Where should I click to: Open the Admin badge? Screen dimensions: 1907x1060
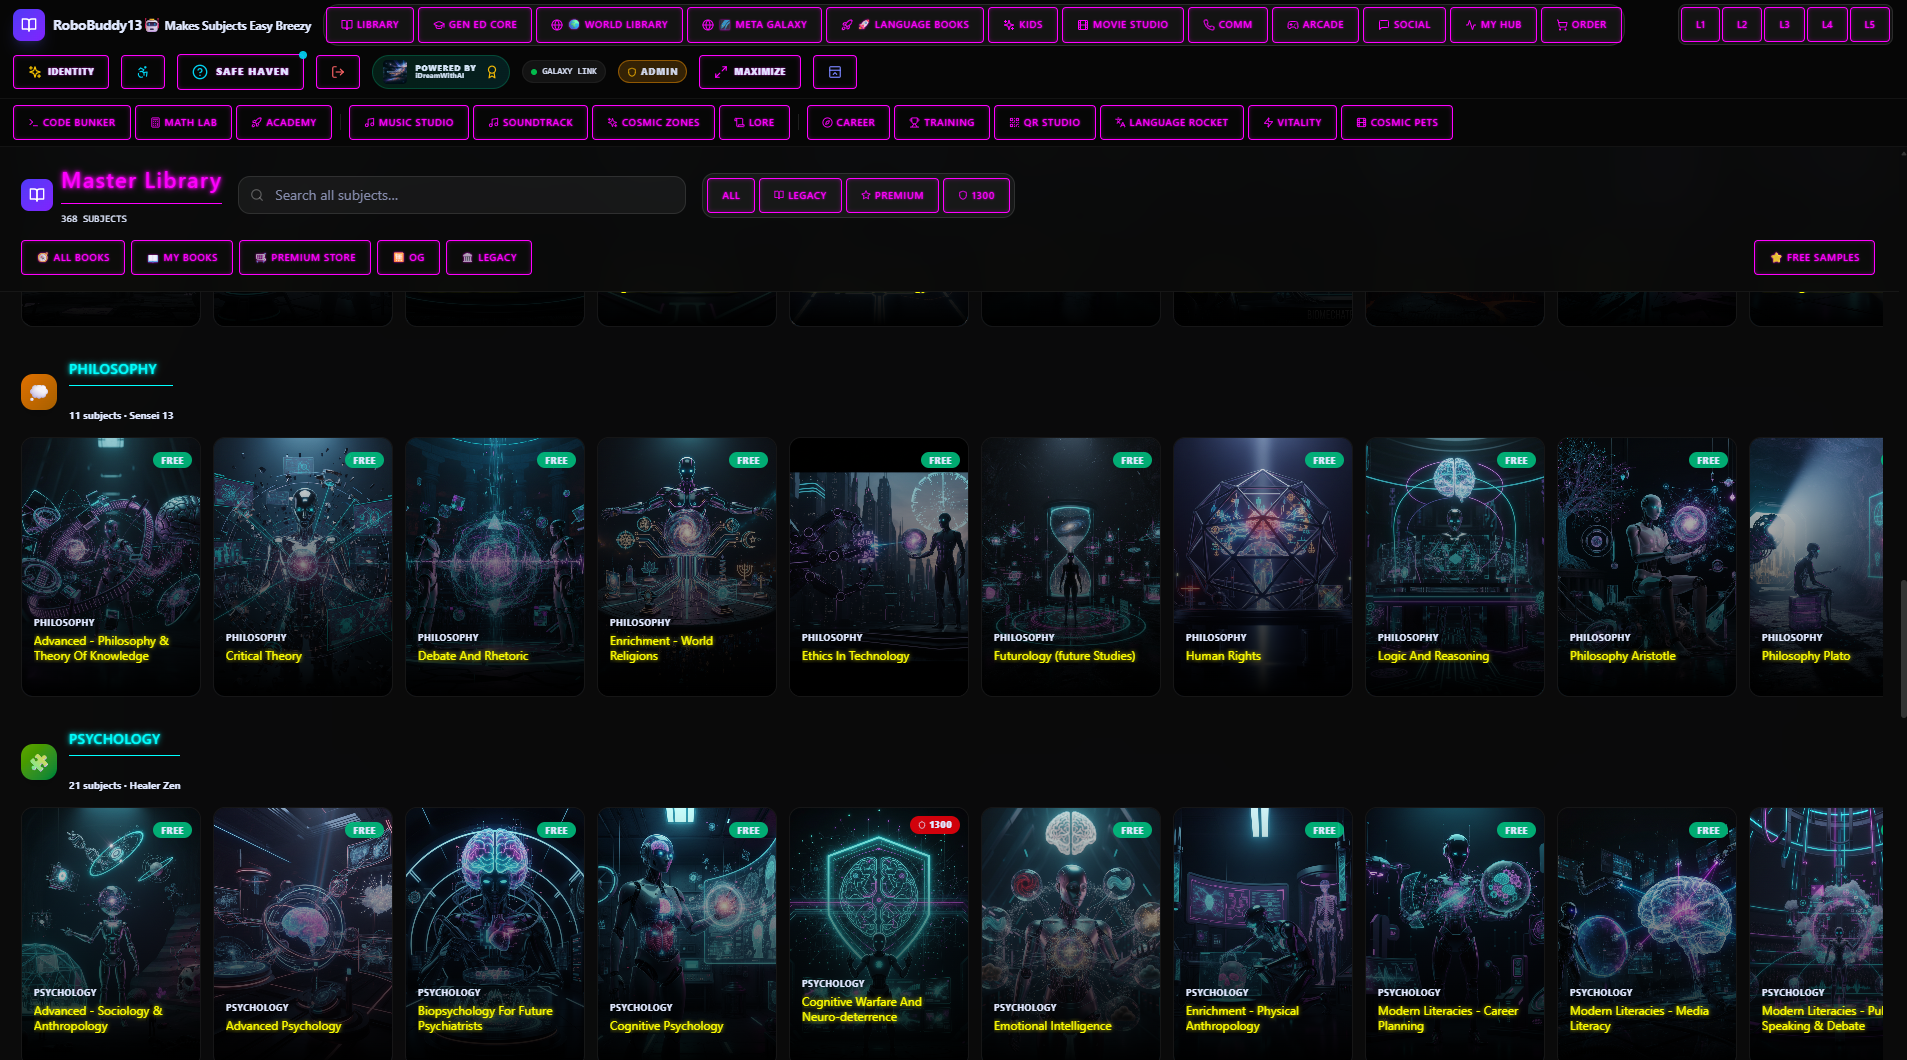tap(652, 72)
